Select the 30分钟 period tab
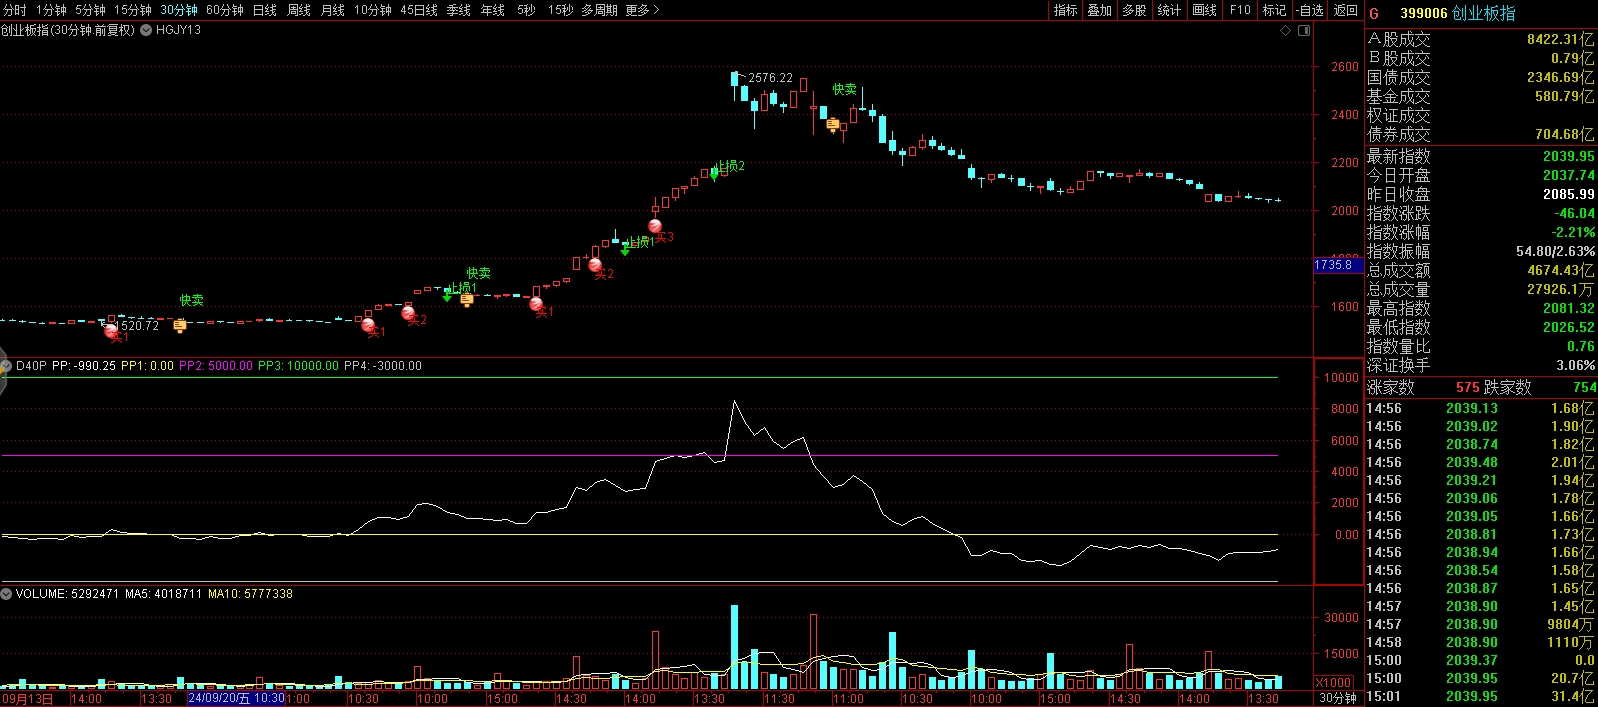 tap(179, 10)
